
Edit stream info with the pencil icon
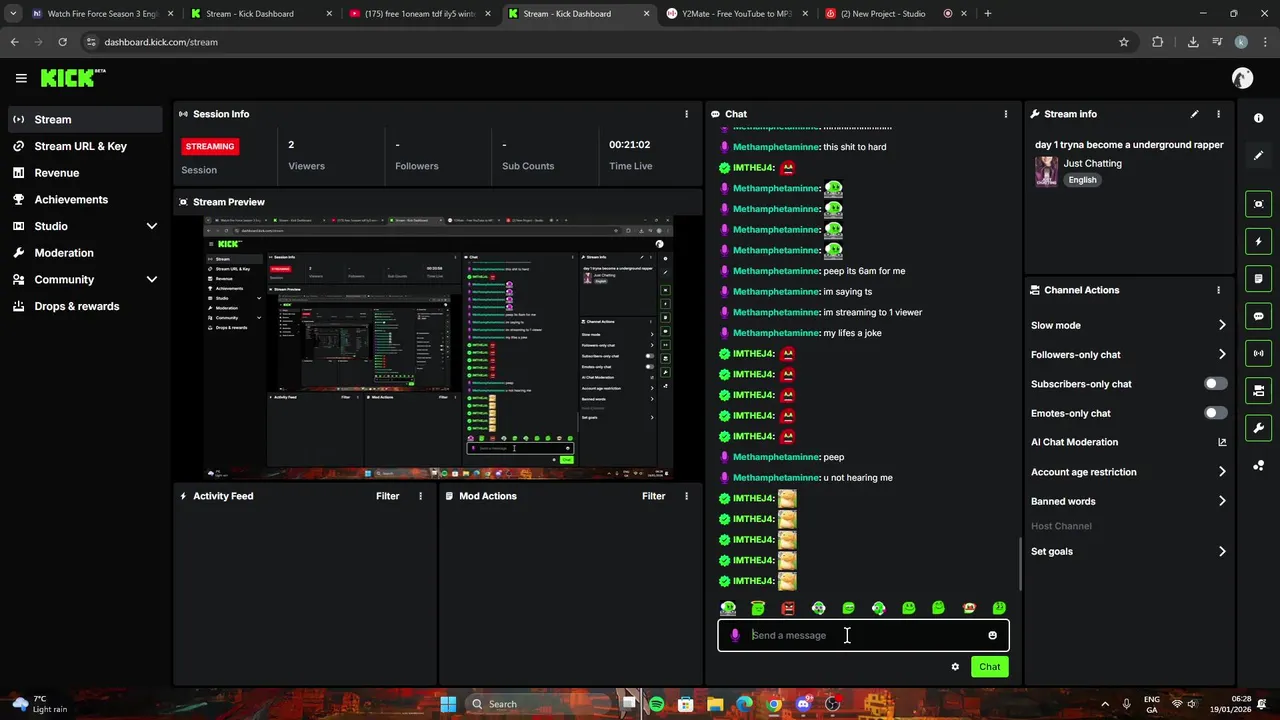coord(1194,114)
